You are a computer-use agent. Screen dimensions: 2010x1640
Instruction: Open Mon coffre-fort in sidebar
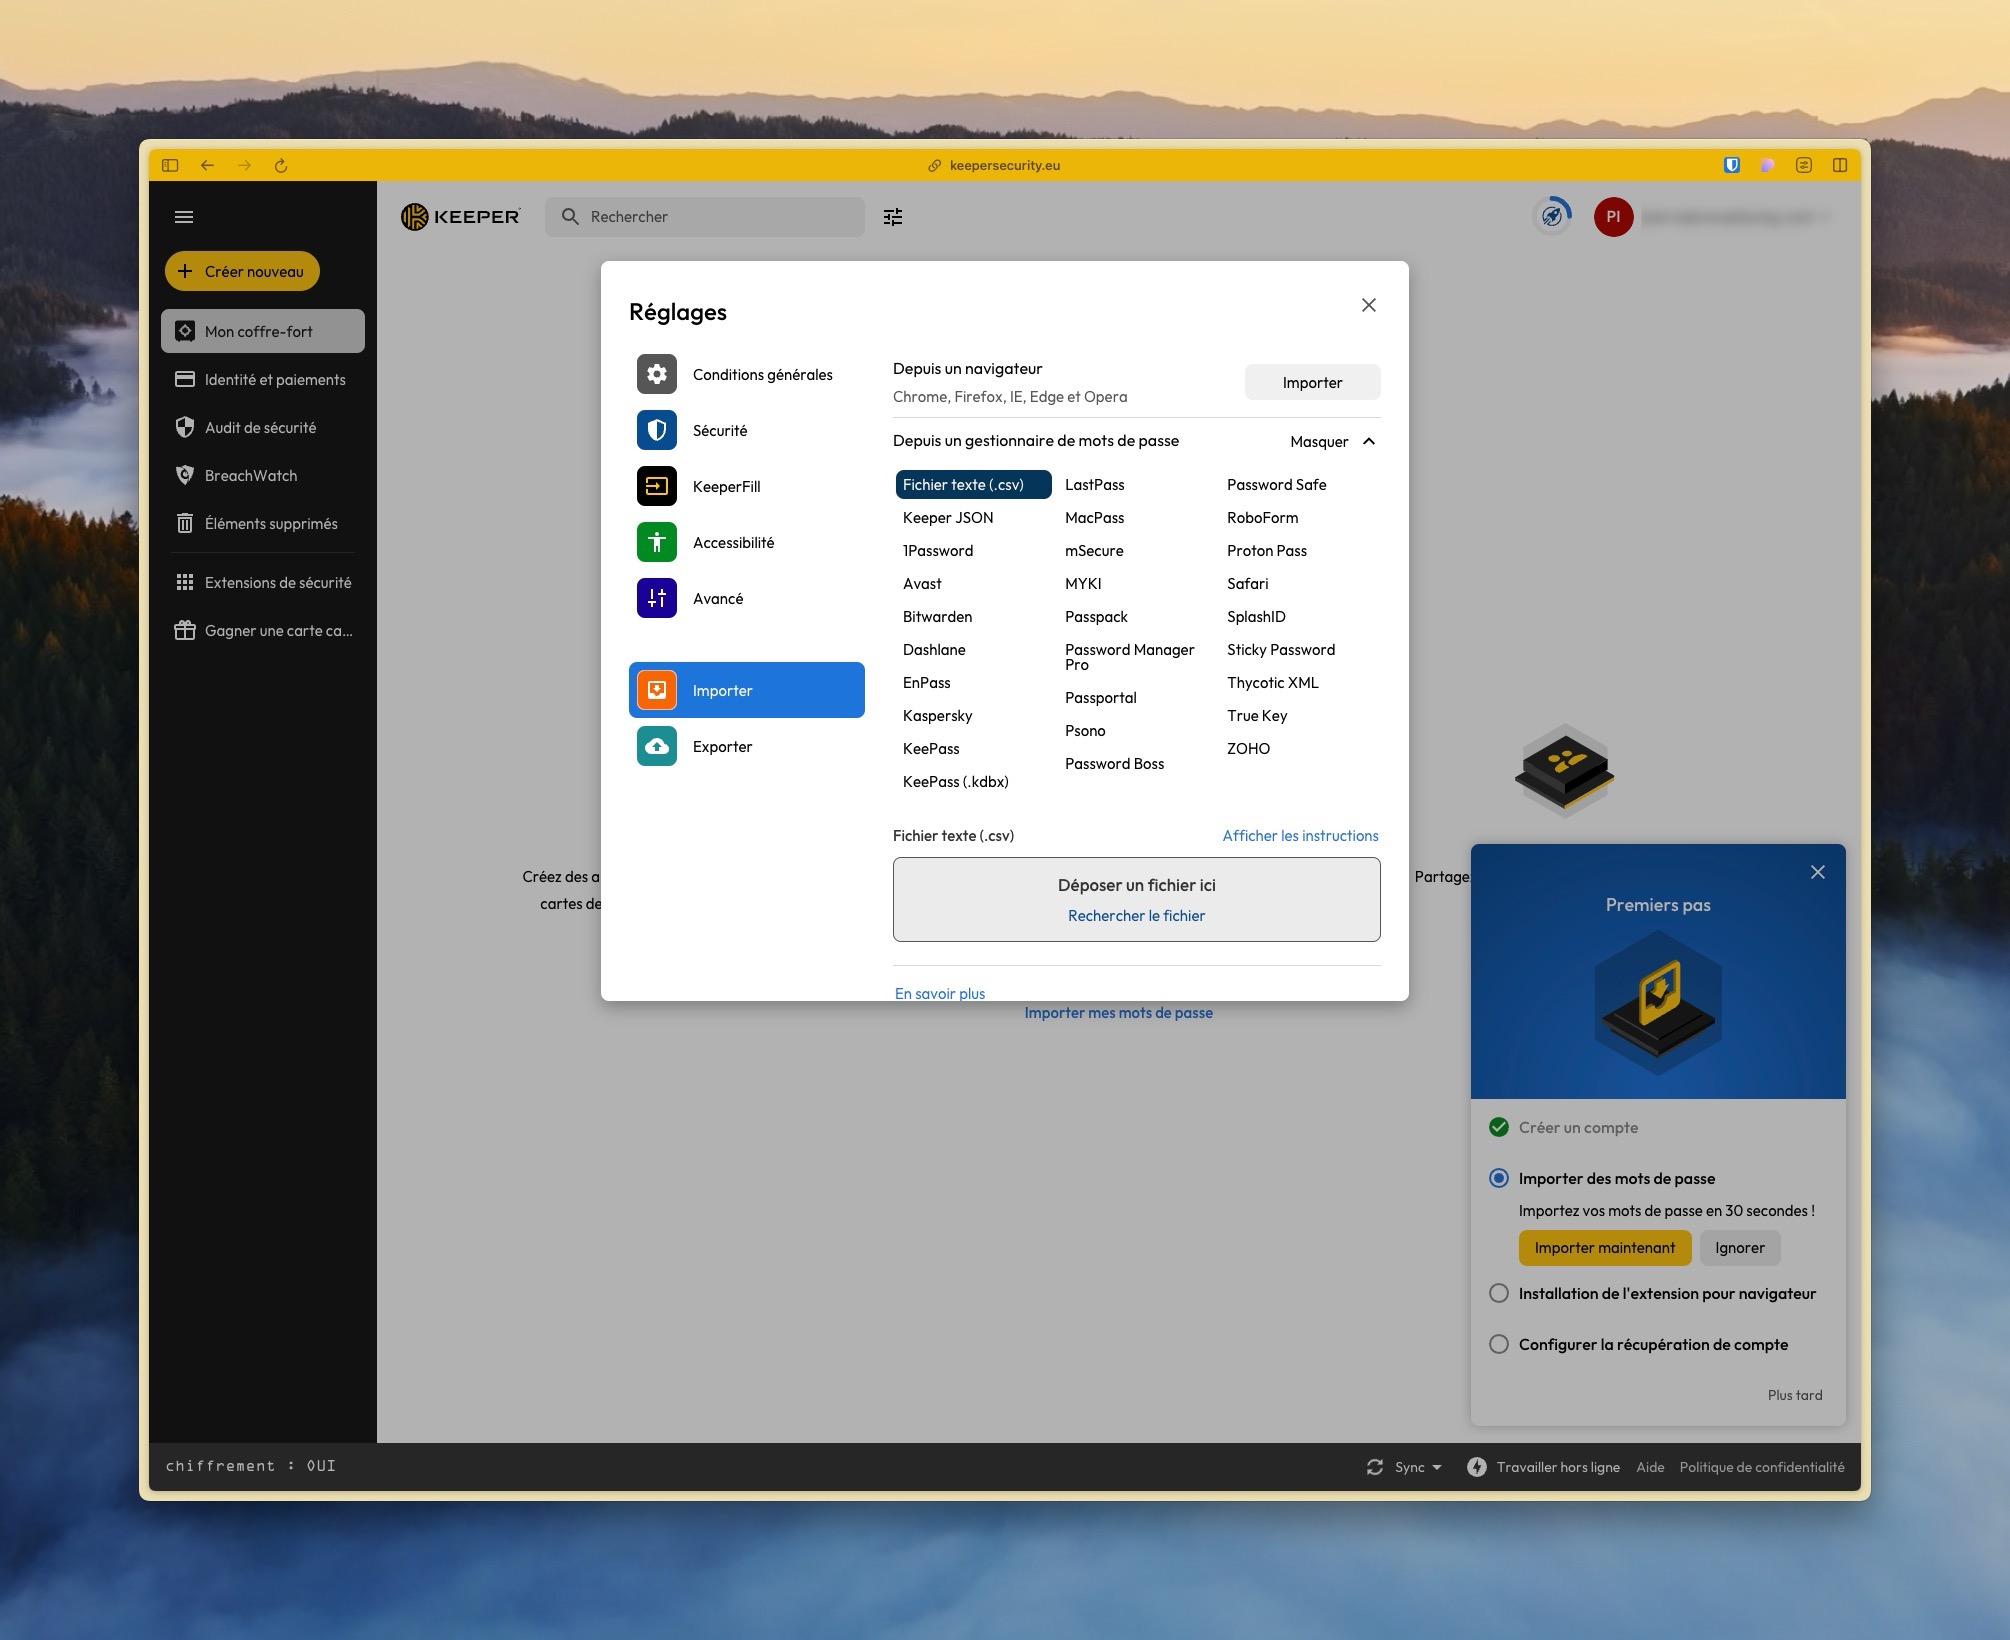click(263, 331)
